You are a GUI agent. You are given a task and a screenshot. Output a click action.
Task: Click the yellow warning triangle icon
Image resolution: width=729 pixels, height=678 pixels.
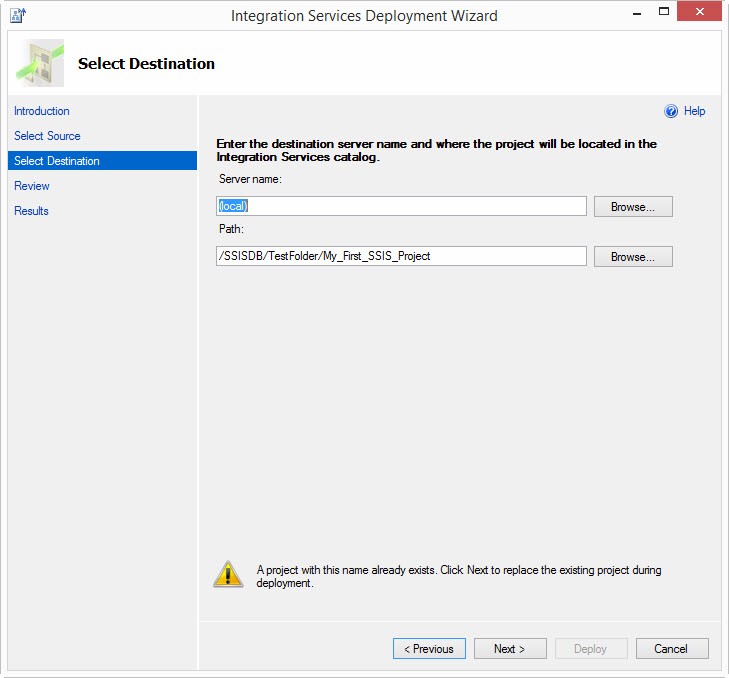tap(229, 573)
